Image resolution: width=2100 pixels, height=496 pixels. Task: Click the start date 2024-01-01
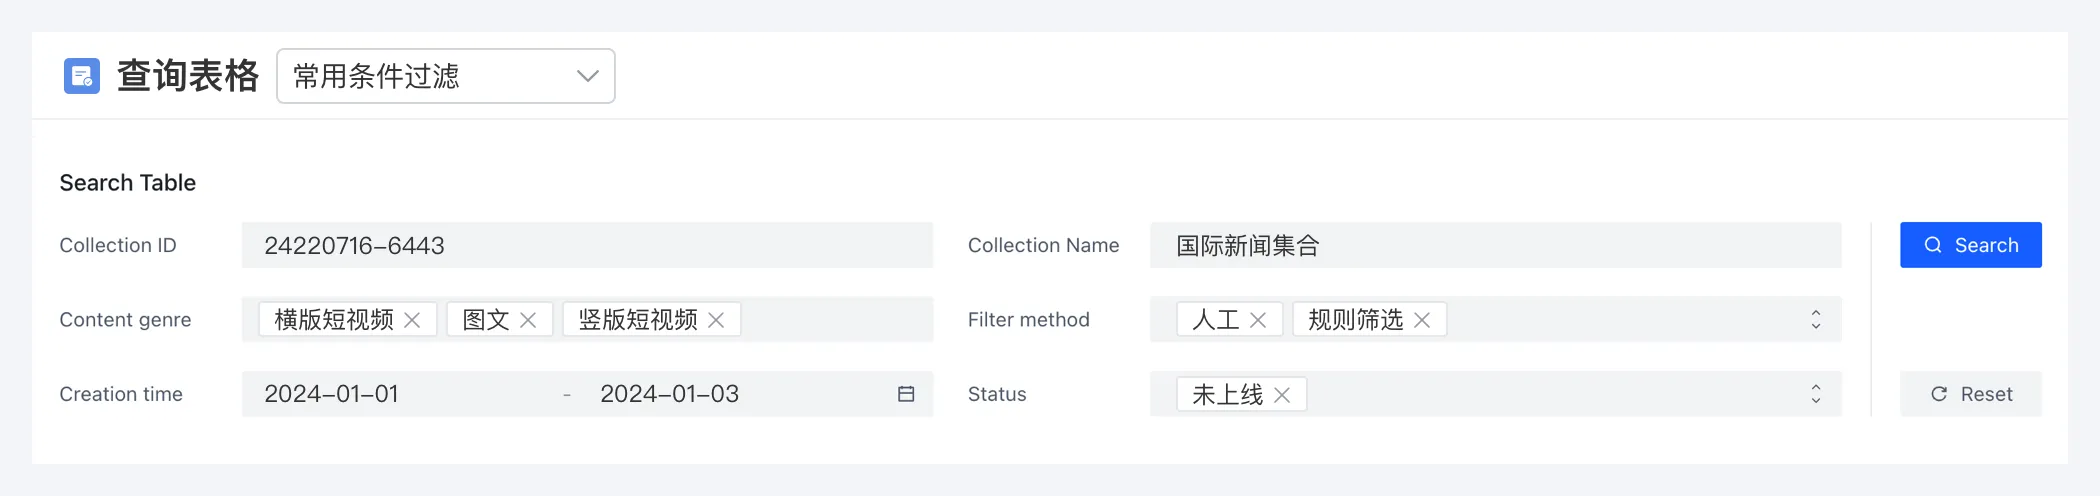click(x=332, y=394)
